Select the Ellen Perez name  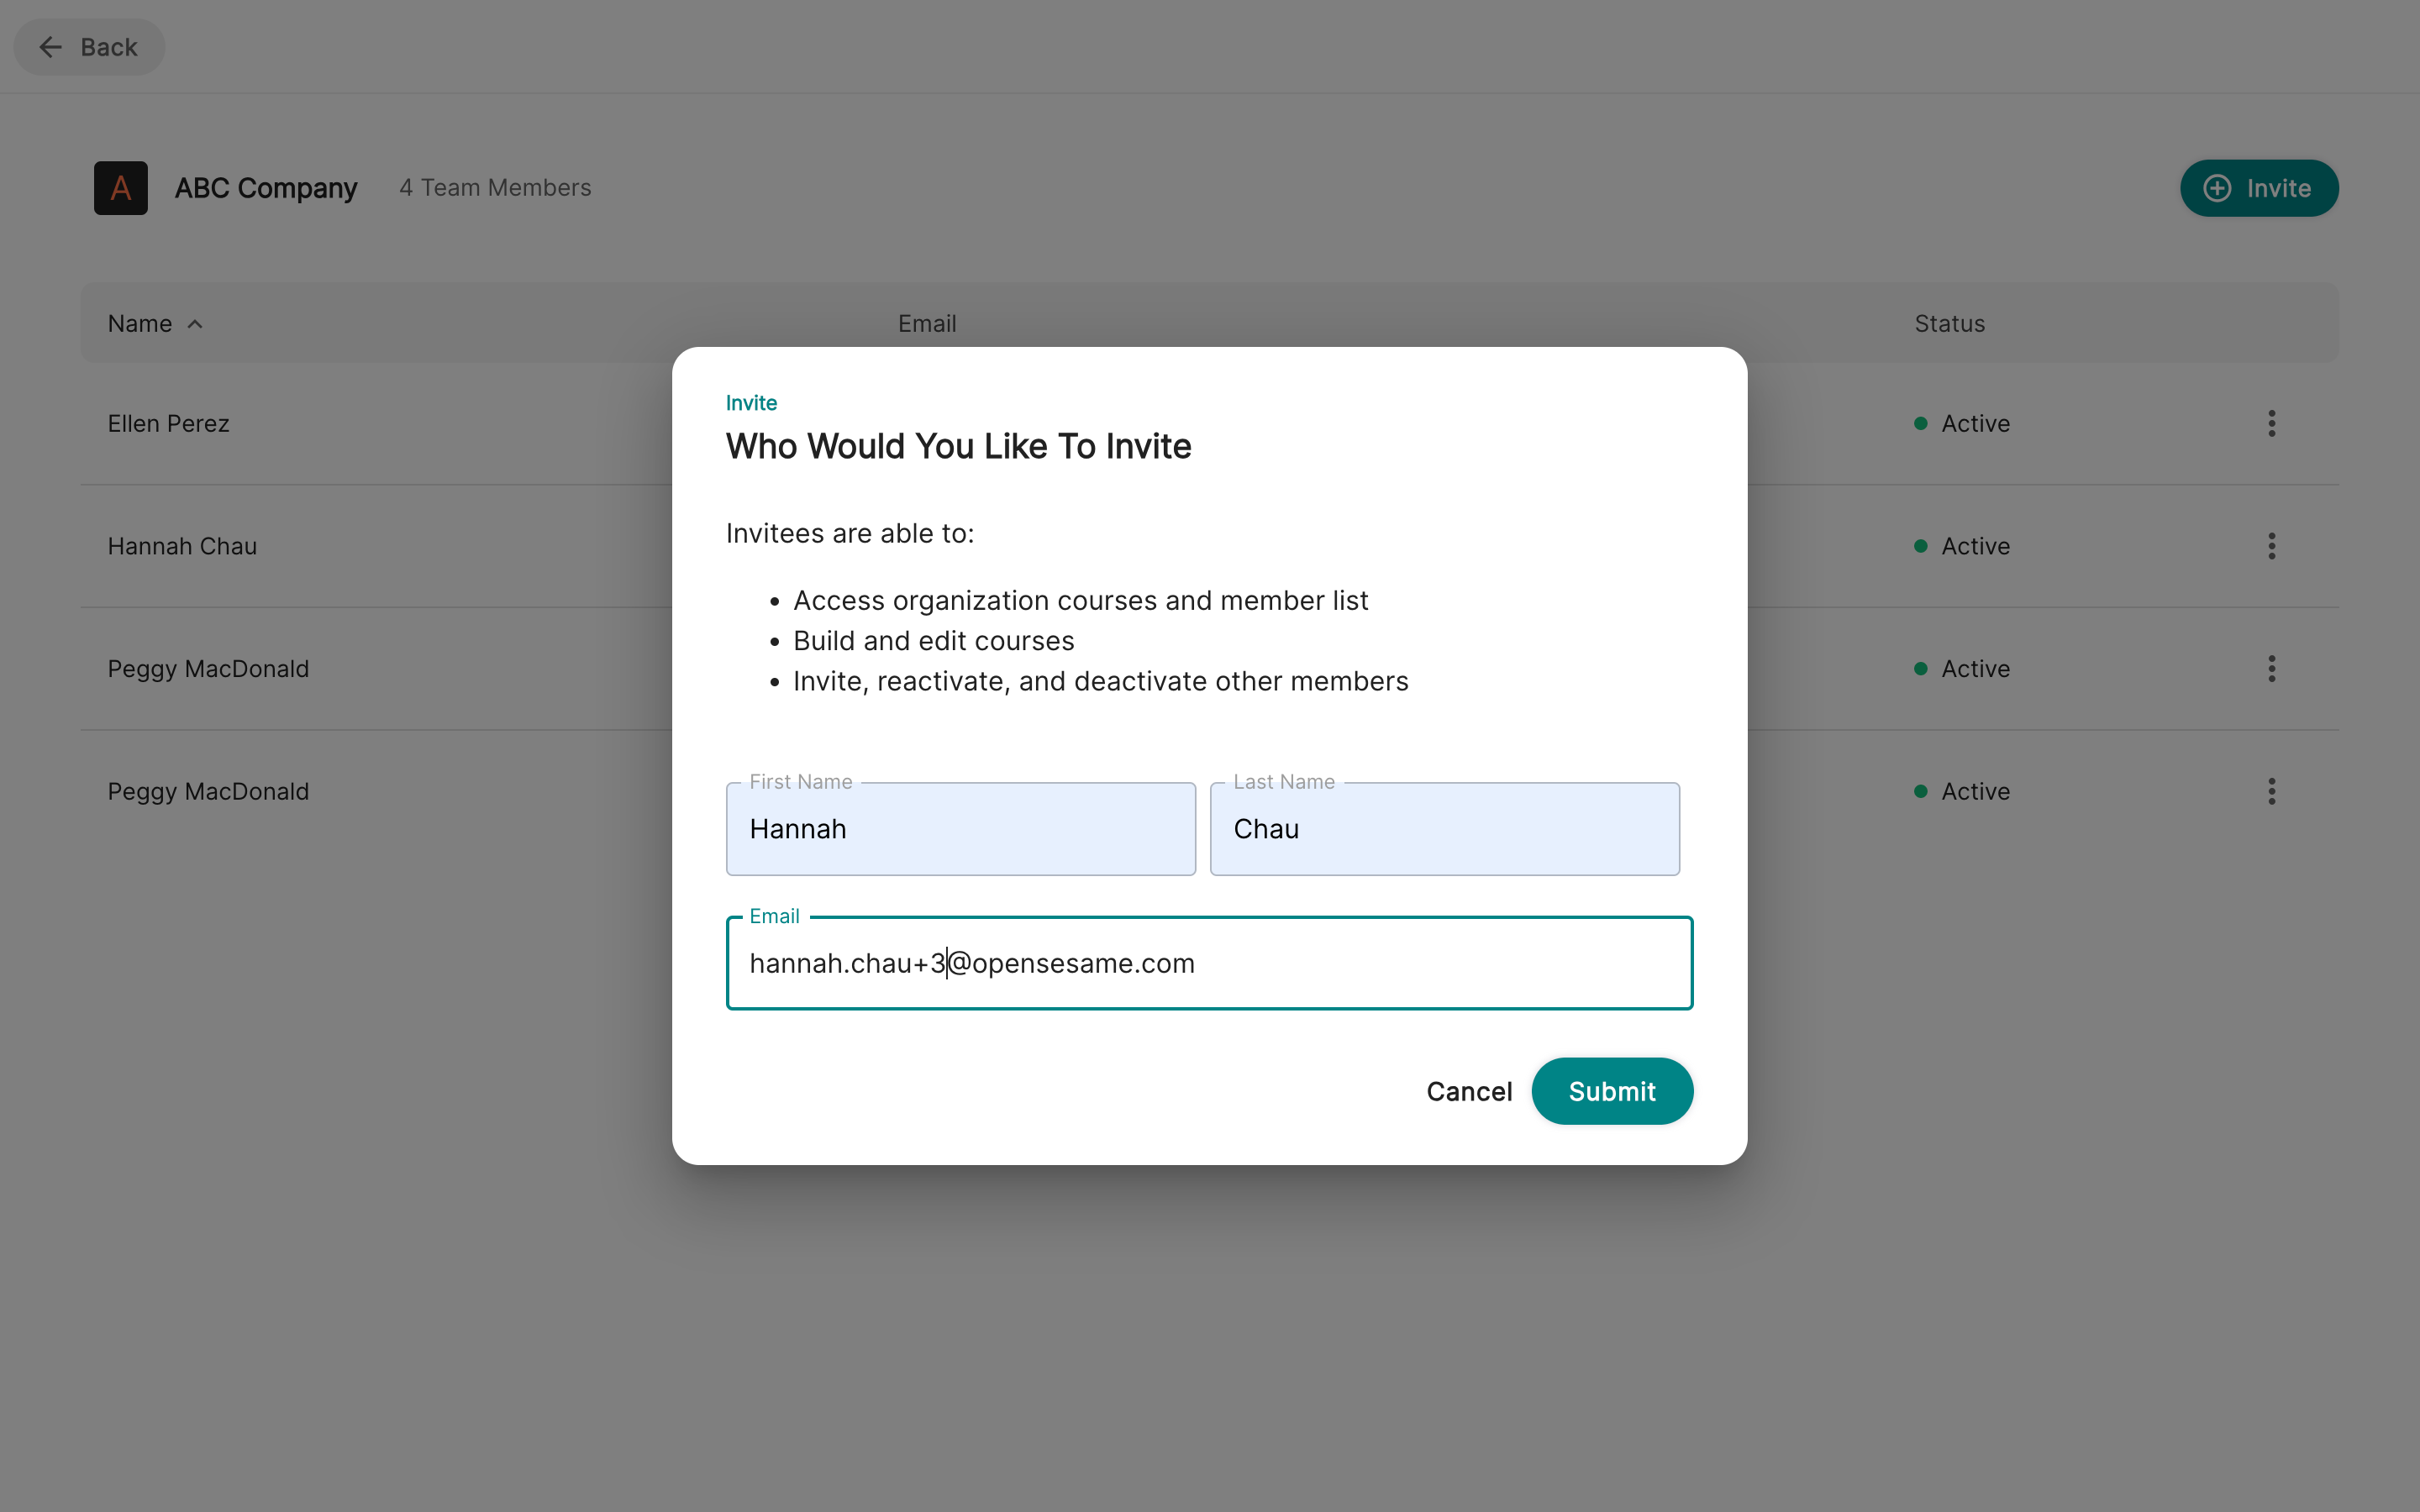point(169,424)
